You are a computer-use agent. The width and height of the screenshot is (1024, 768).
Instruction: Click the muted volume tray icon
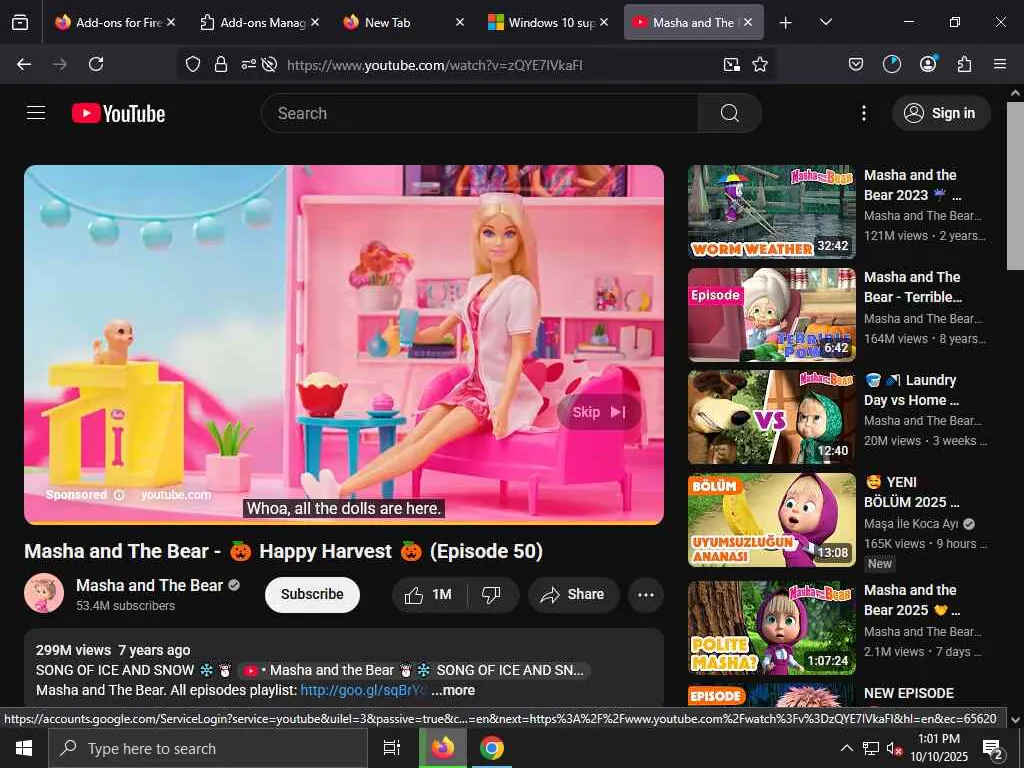click(893, 748)
